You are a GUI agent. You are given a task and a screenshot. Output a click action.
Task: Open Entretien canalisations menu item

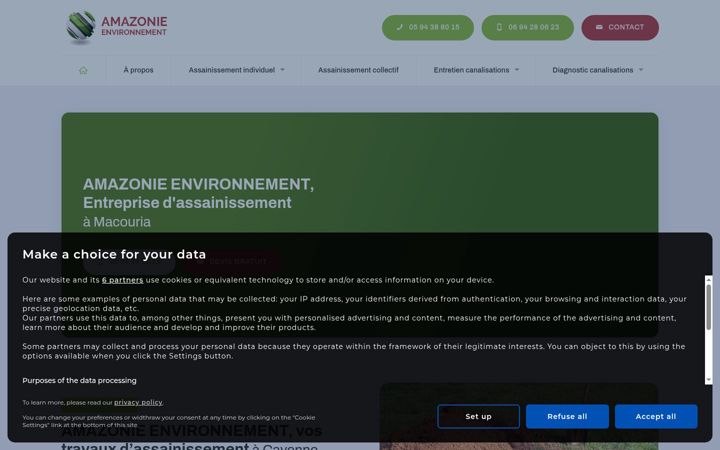[x=471, y=70]
